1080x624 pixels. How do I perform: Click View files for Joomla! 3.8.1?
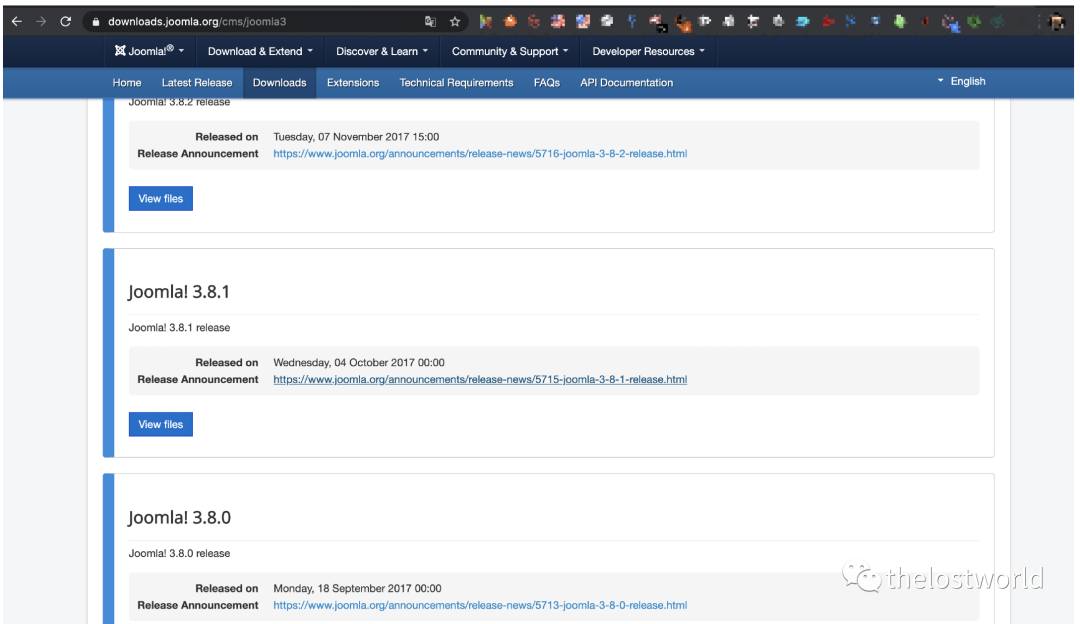(160, 424)
